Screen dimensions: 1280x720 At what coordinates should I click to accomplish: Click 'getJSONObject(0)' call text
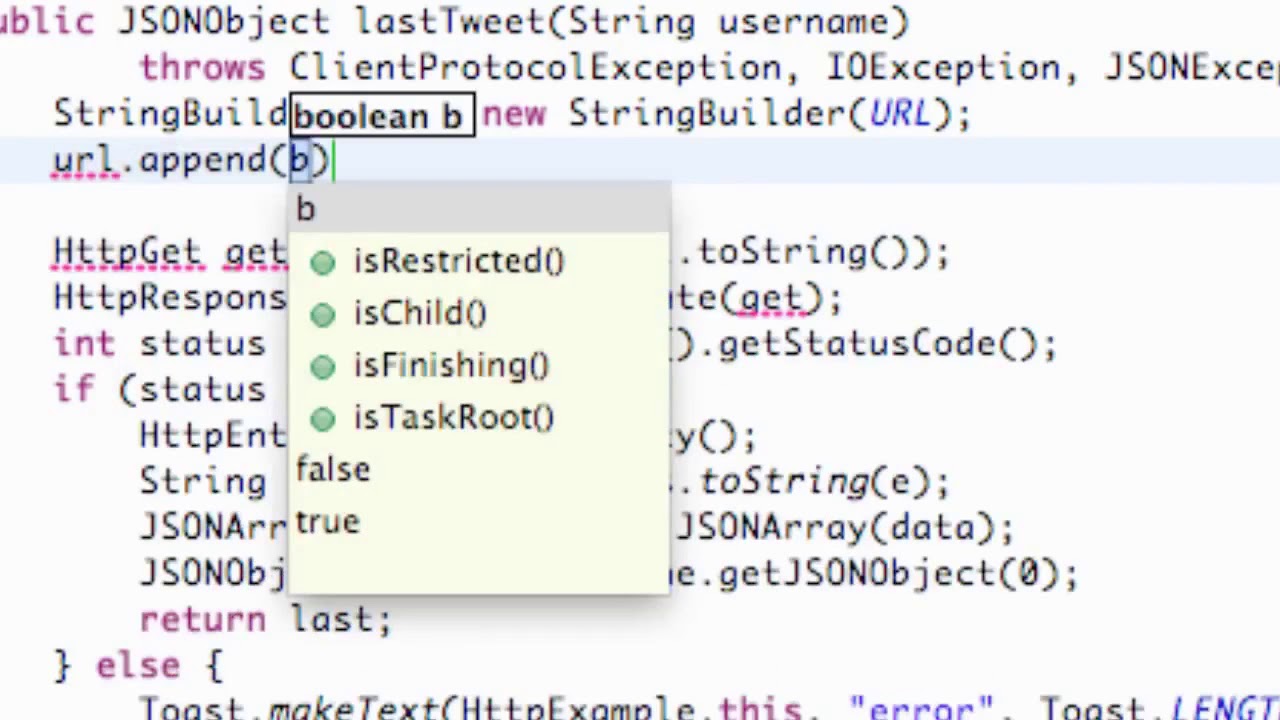[897, 574]
